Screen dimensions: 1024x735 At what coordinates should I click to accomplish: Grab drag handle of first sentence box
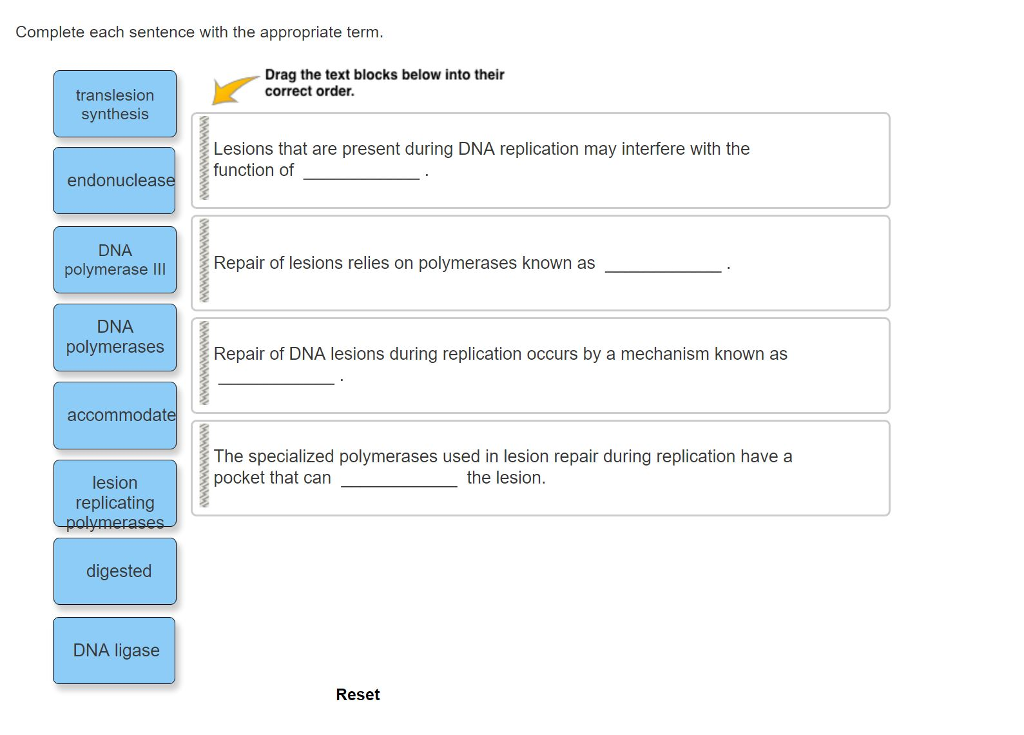click(204, 160)
